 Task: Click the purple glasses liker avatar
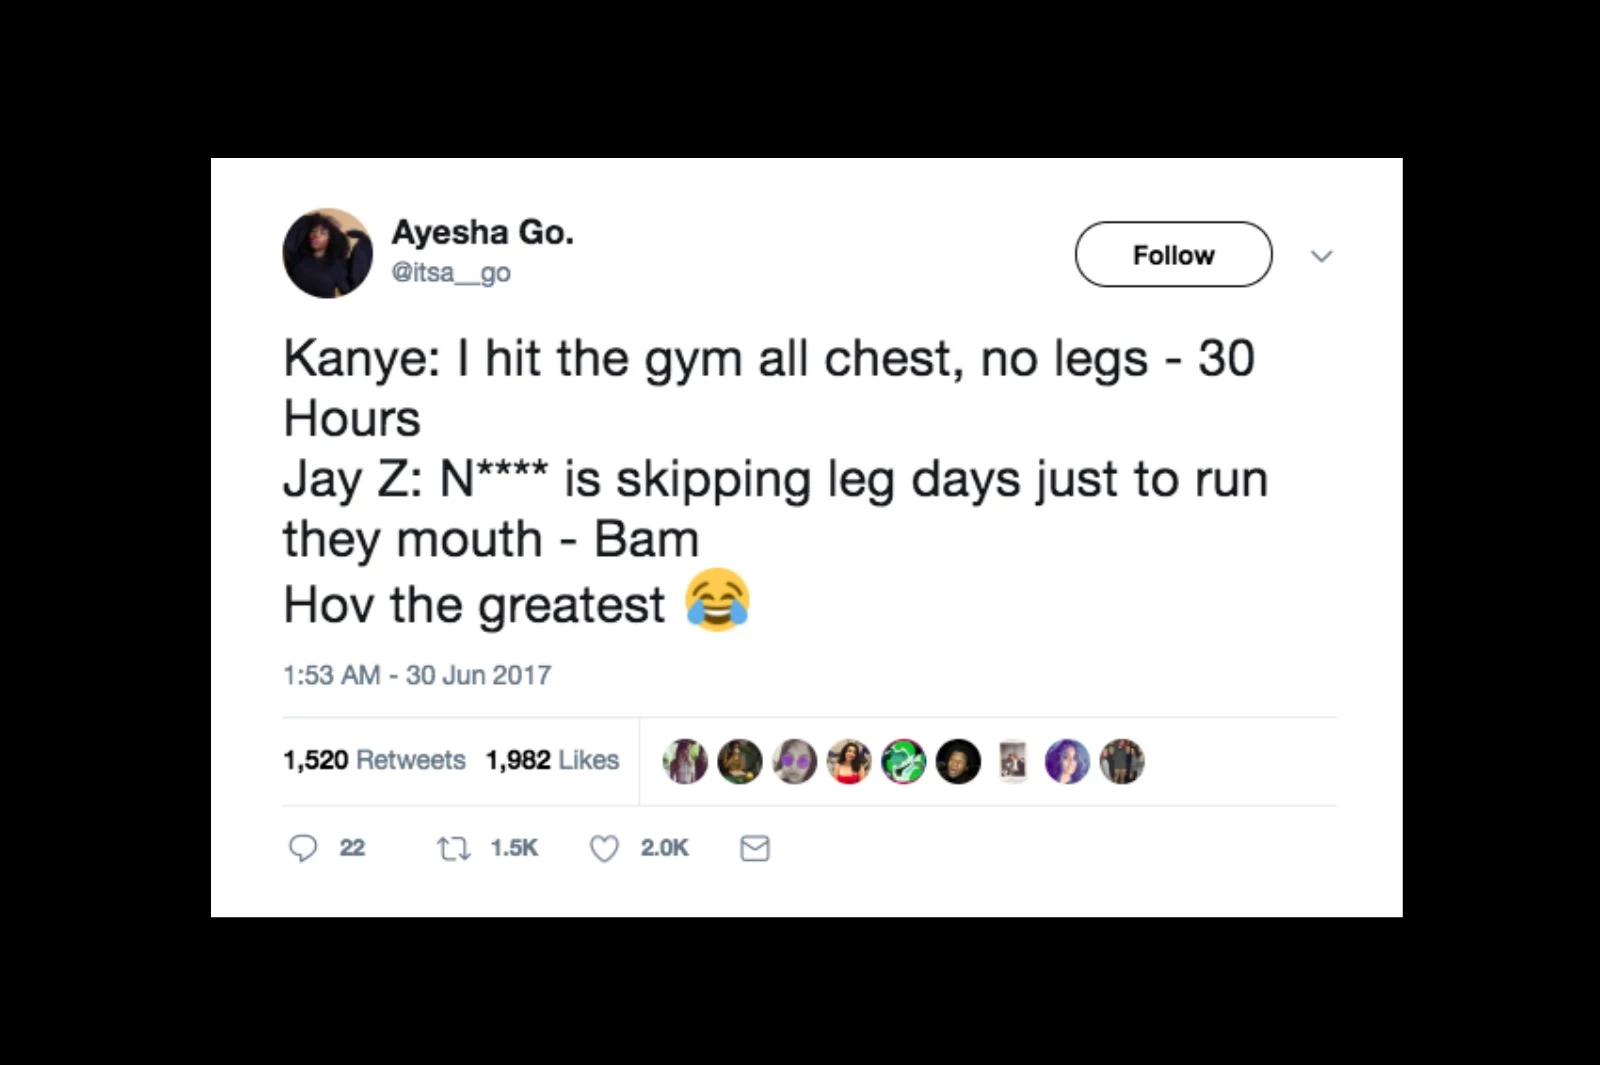click(x=795, y=762)
